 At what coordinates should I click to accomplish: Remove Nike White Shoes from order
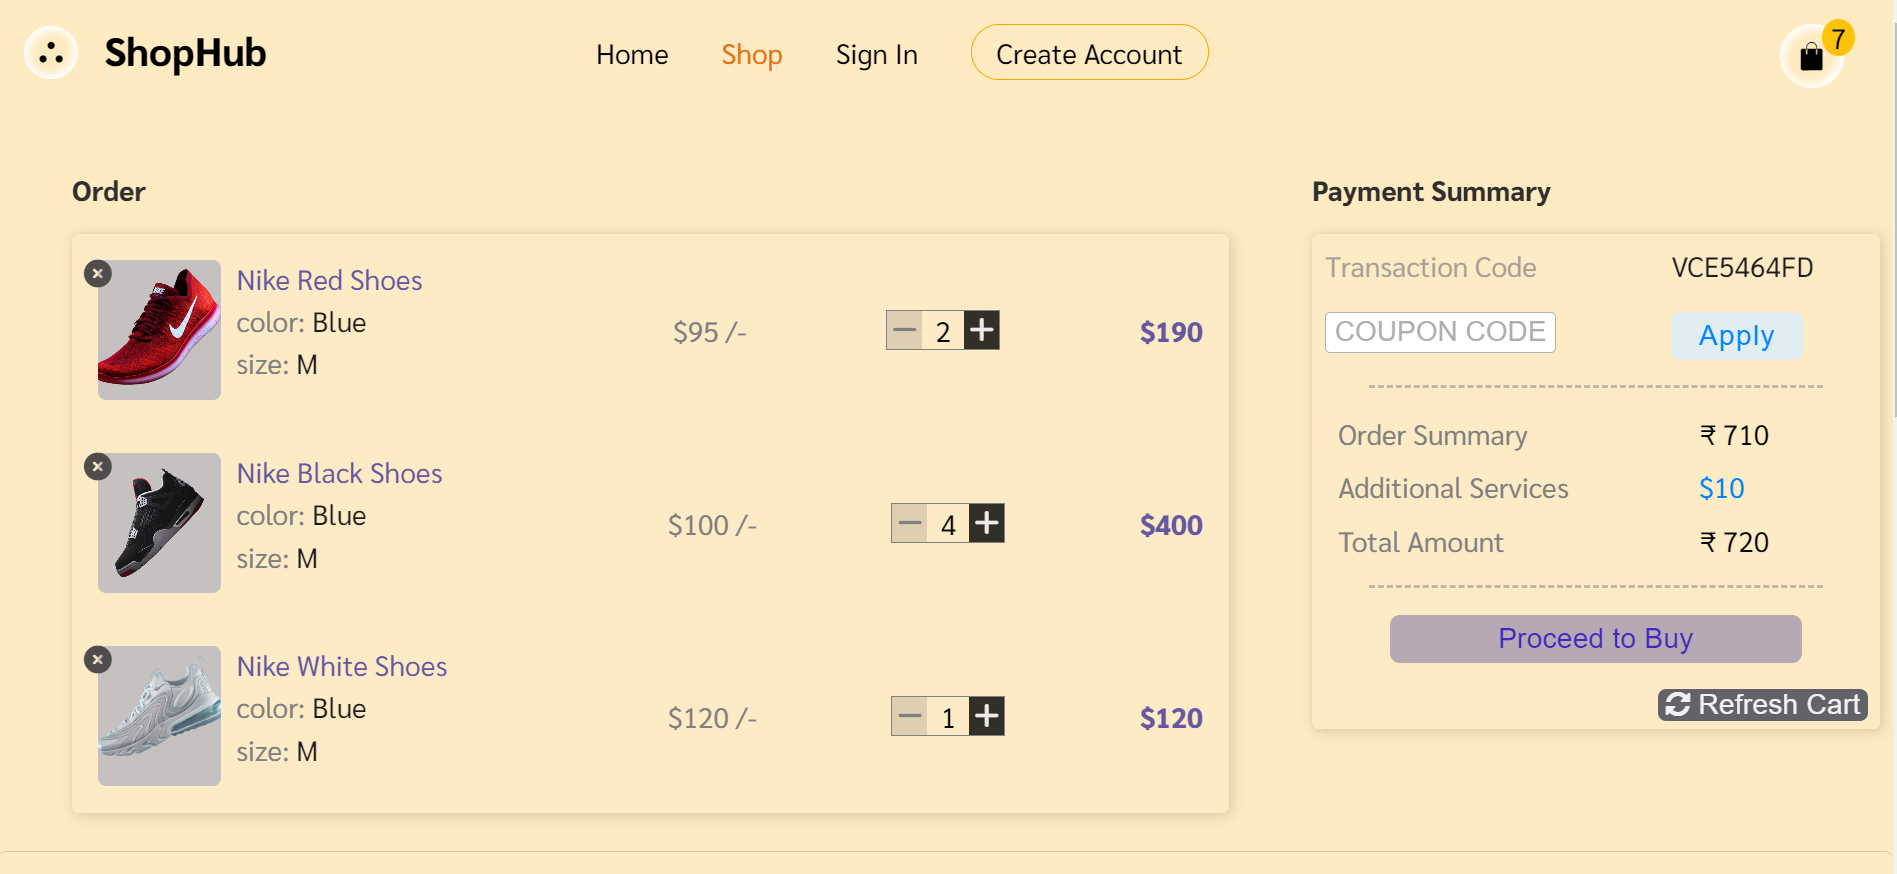click(x=97, y=659)
